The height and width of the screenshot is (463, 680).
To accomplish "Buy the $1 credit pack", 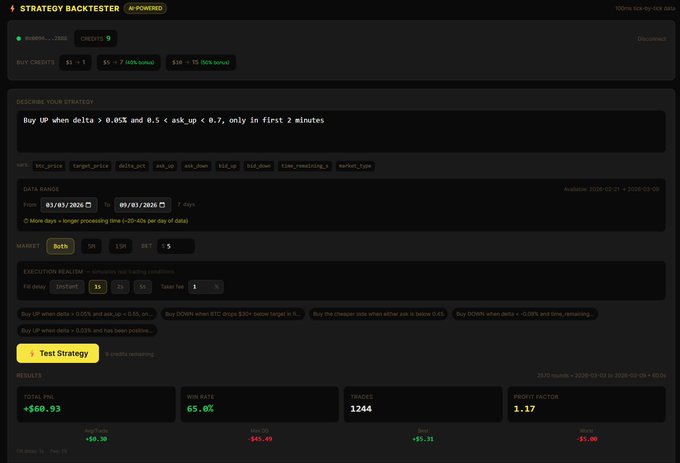I will point(74,62).
